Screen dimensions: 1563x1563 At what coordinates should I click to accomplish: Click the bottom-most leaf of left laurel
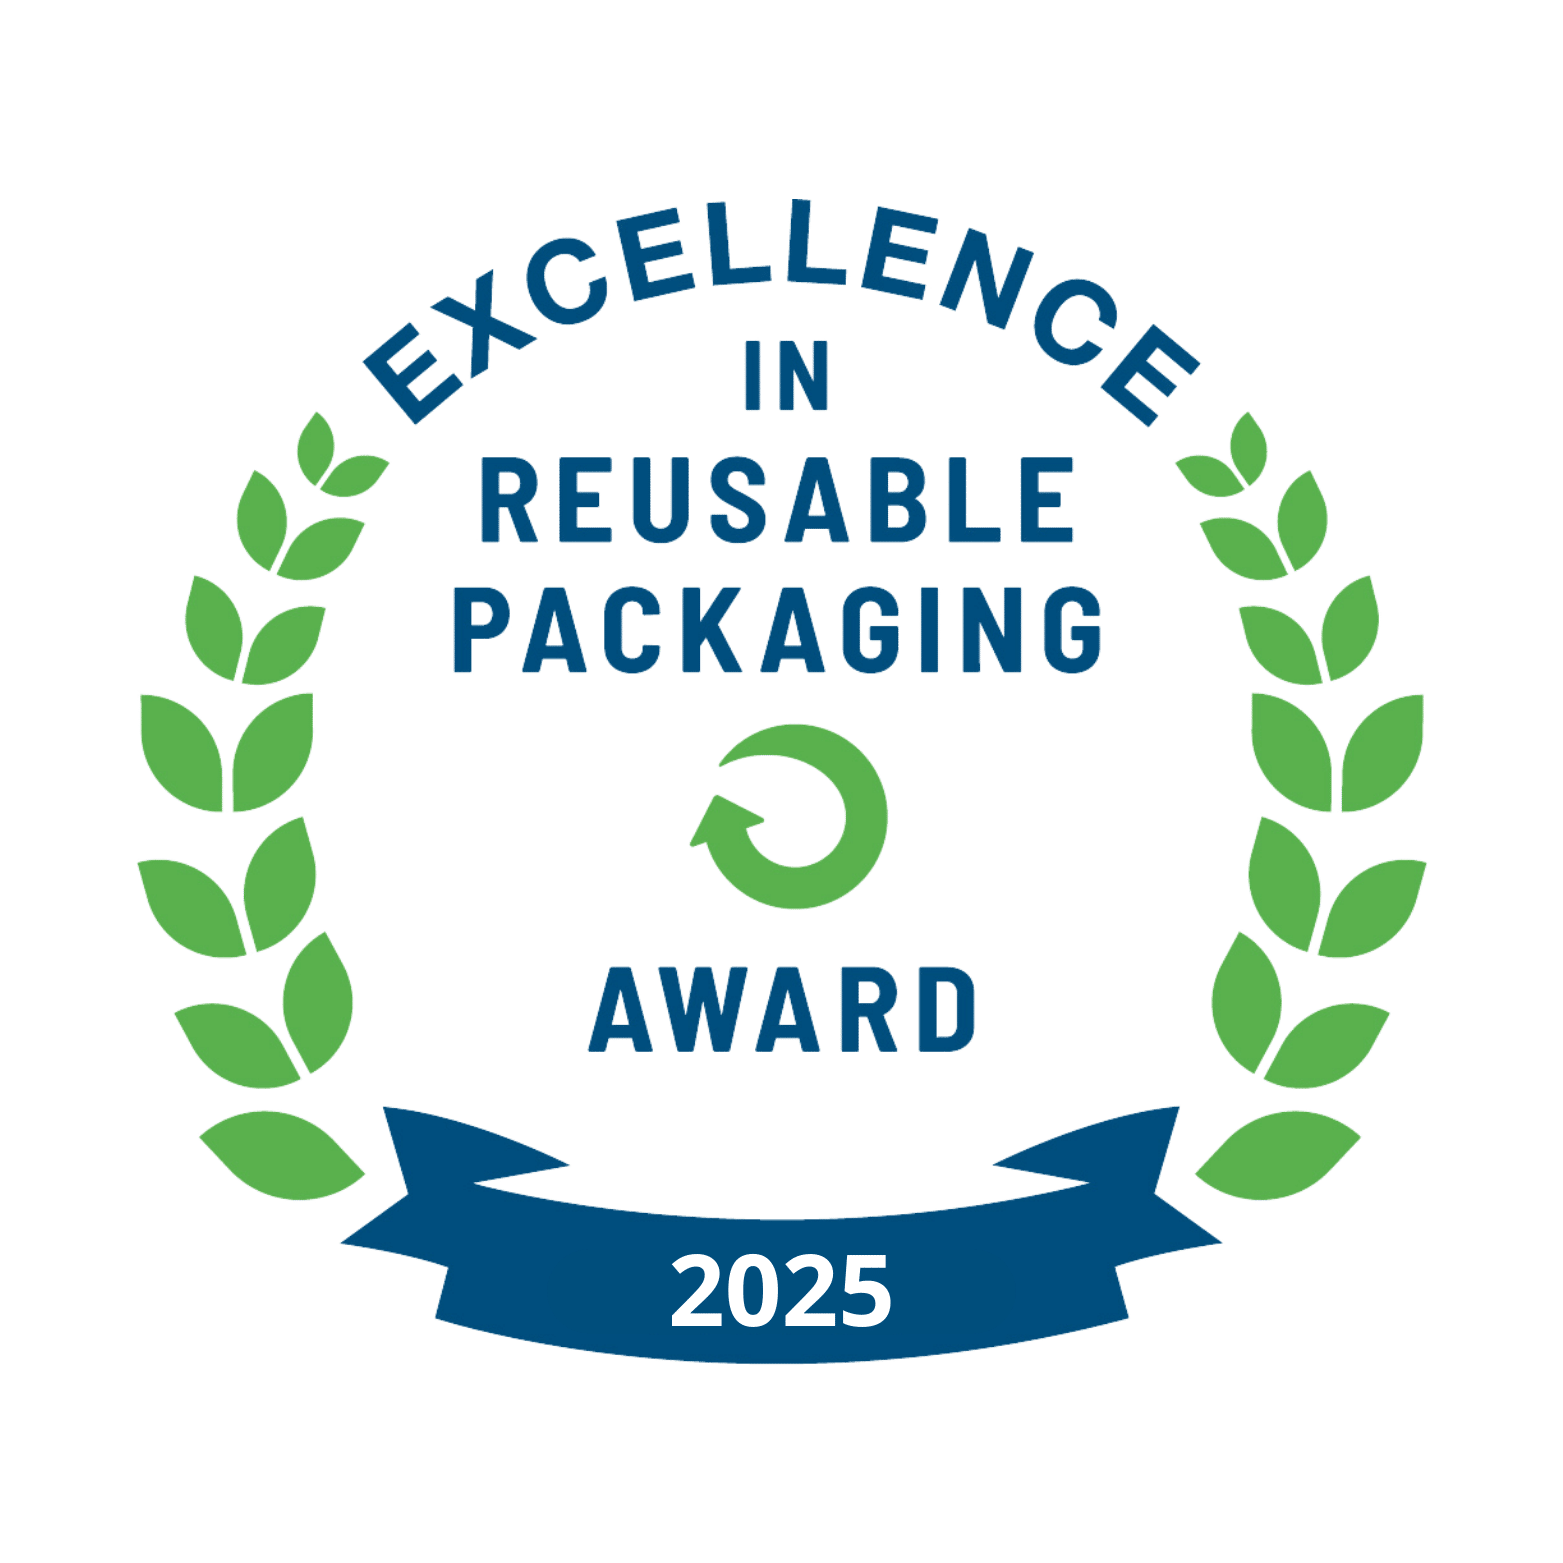(x=281, y=1156)
